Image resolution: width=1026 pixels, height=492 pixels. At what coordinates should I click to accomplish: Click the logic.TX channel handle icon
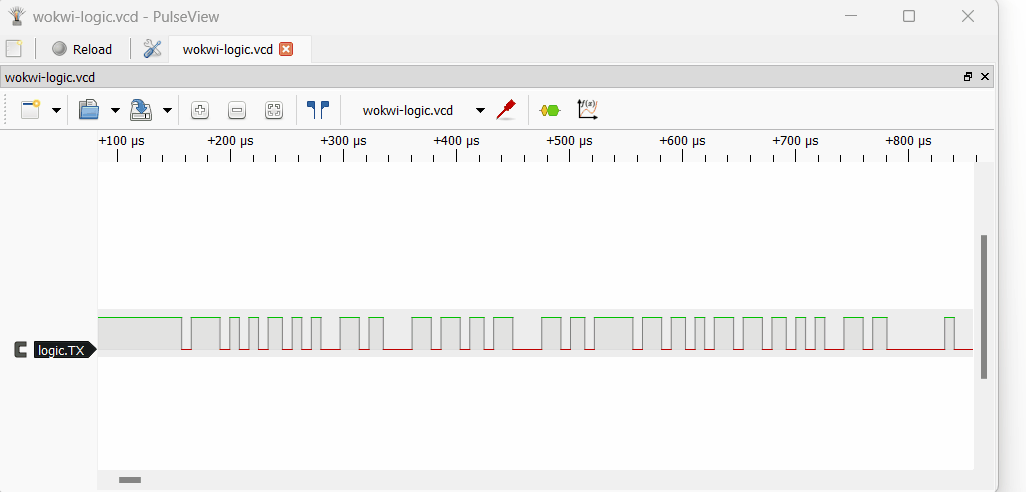pos(21,350)
